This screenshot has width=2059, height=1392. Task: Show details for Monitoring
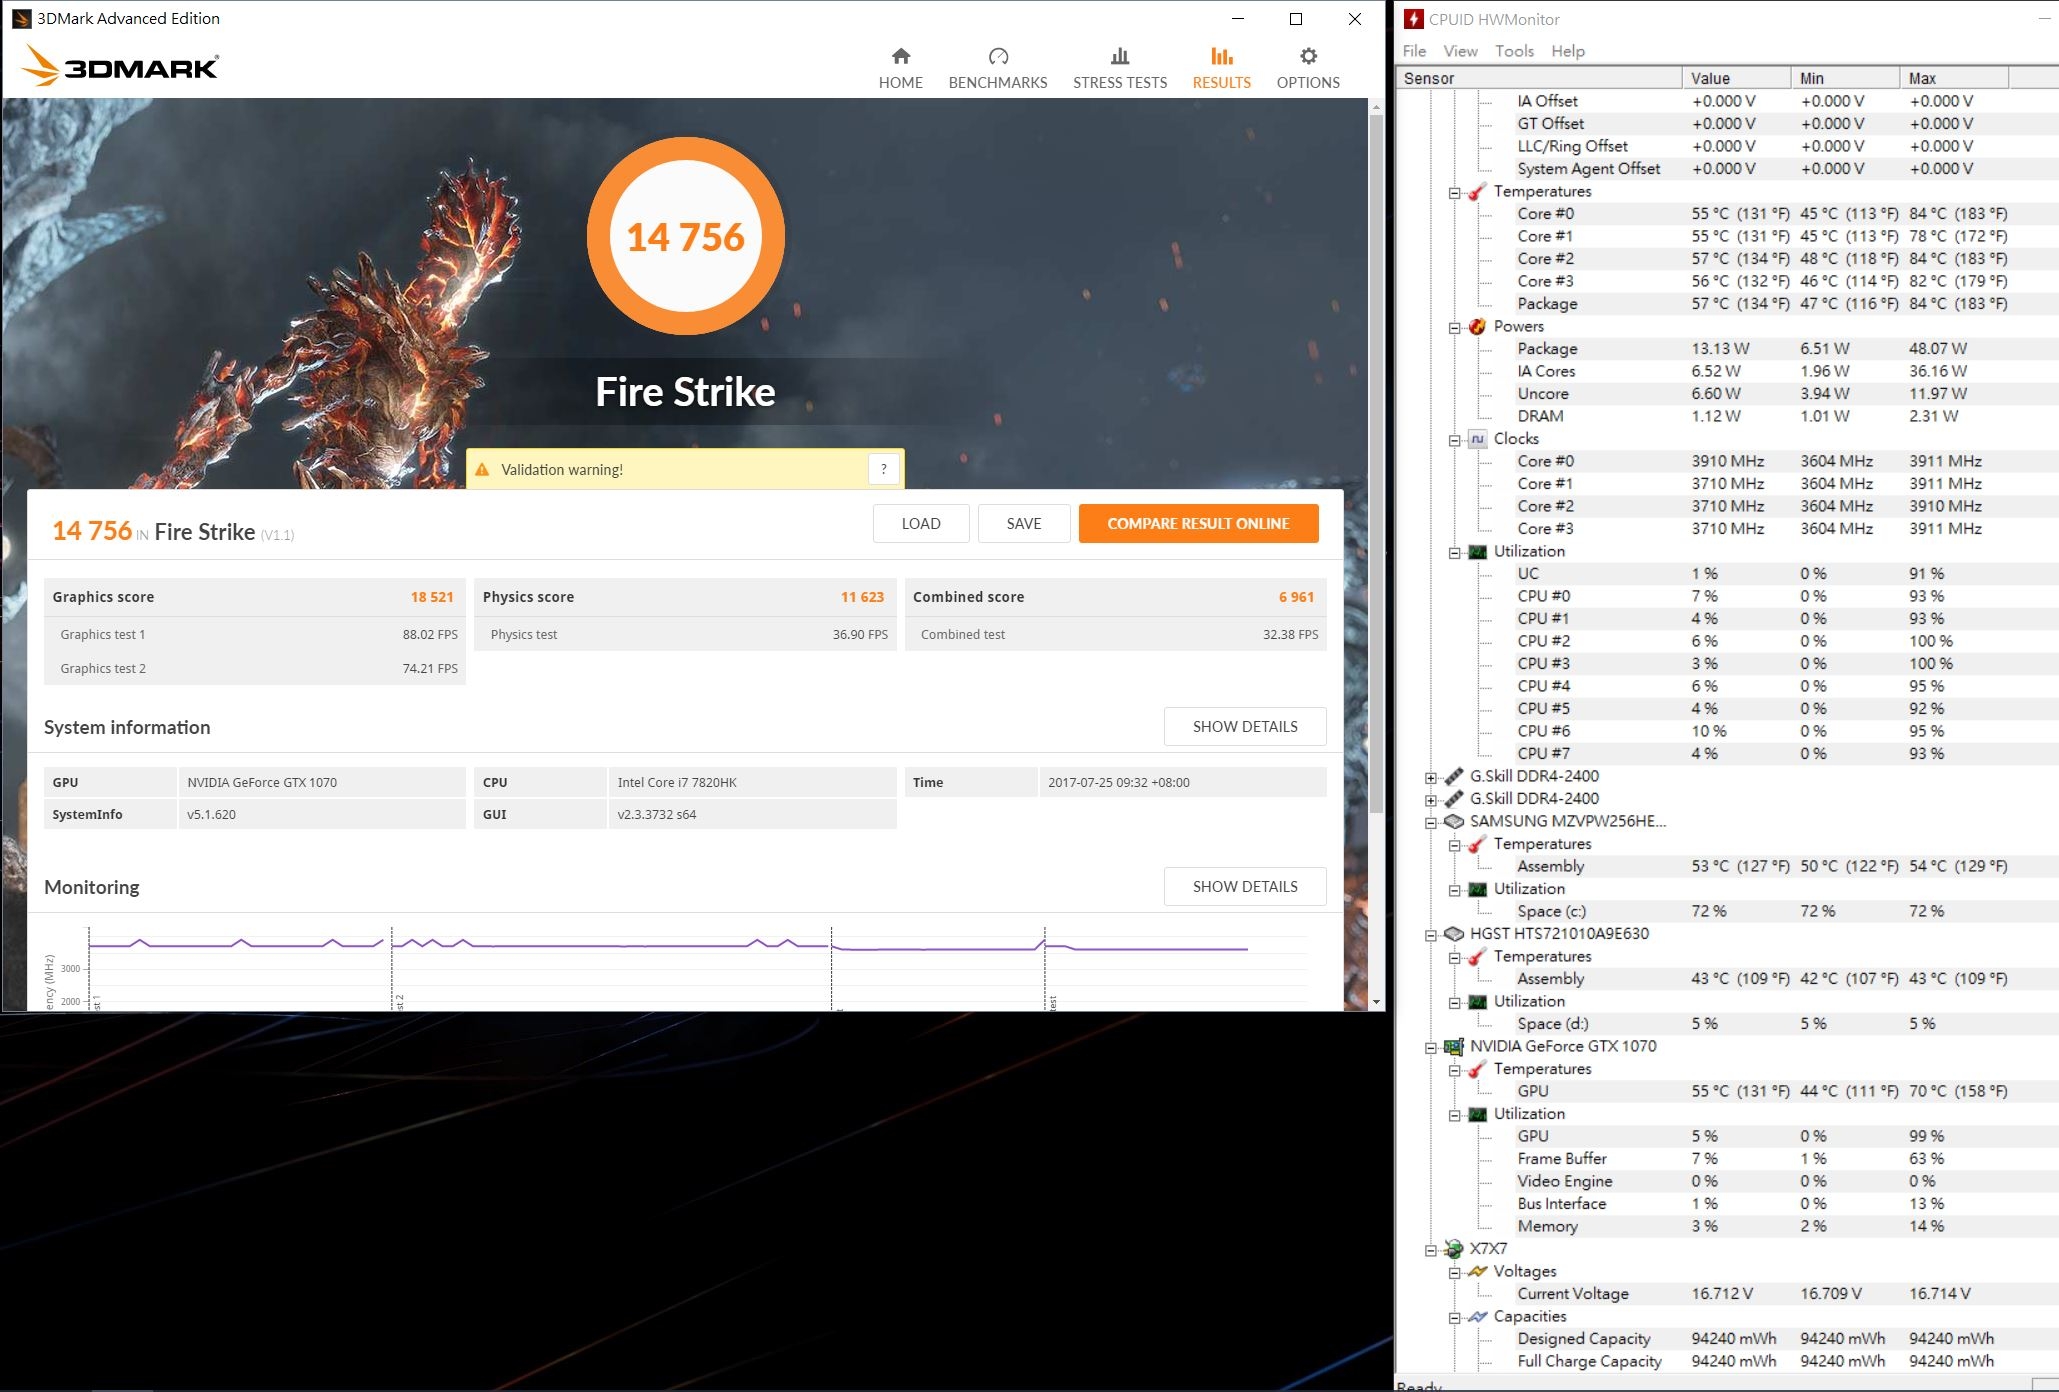click(x=1245, y=886)
